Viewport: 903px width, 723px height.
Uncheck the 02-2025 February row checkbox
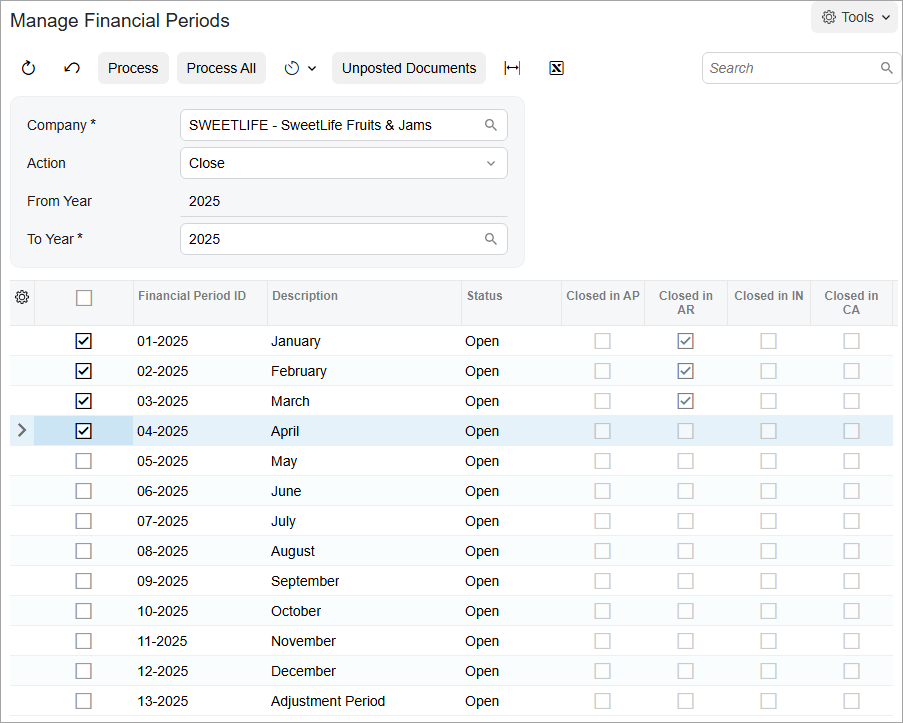point(84,371)
